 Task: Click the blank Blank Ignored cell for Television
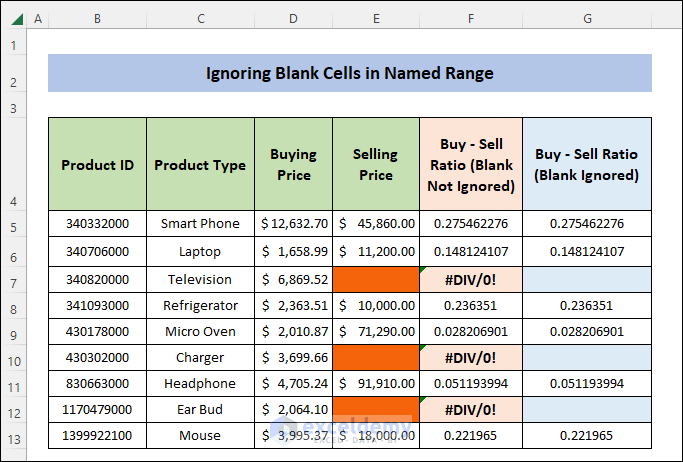tap(587, 280)
